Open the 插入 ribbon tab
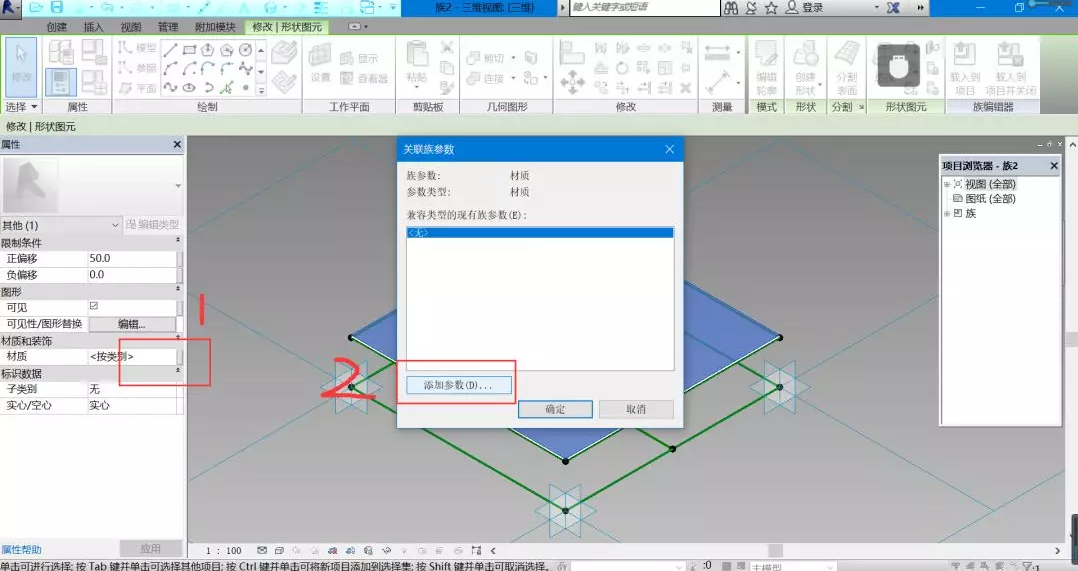The height and width of the screenshot is (571, 1078). pos(93,27)
